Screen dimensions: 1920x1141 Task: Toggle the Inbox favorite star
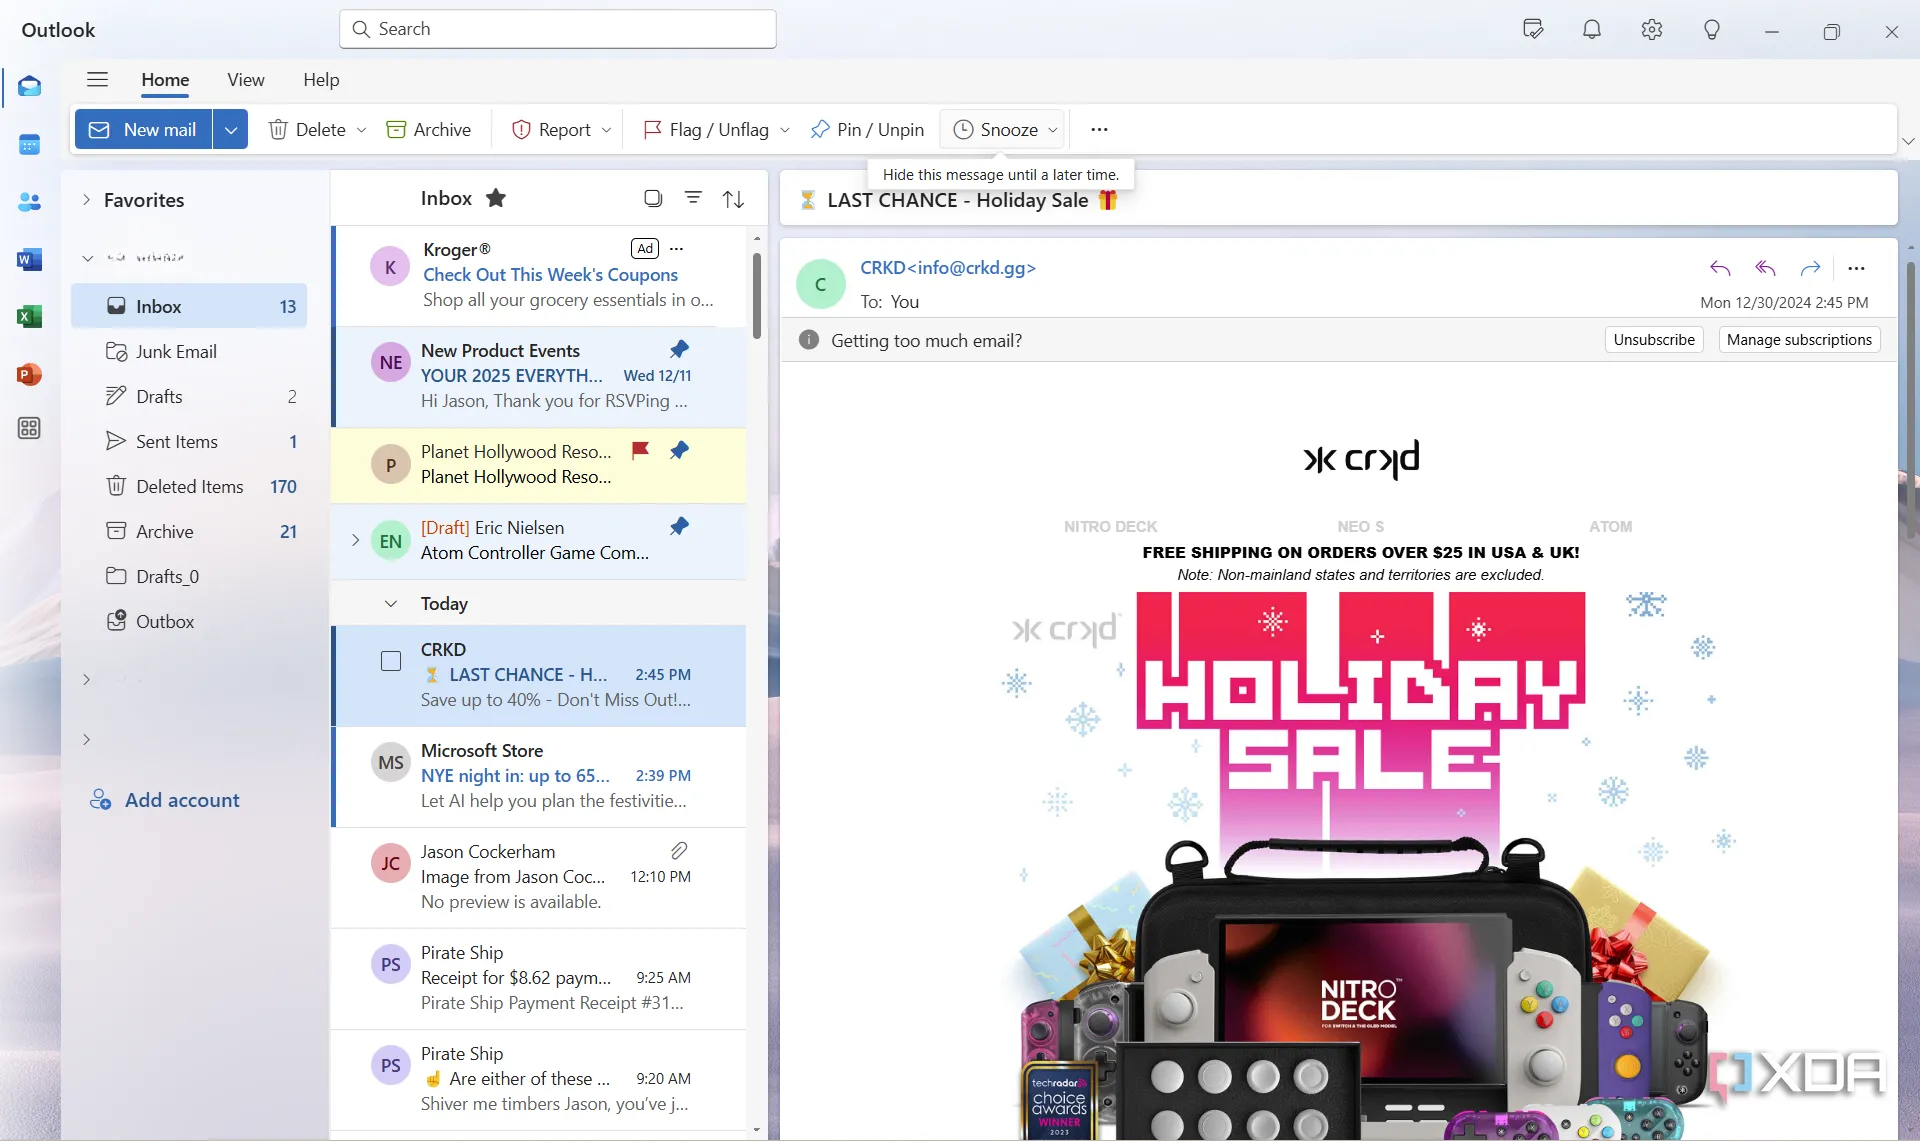point(496,198)
